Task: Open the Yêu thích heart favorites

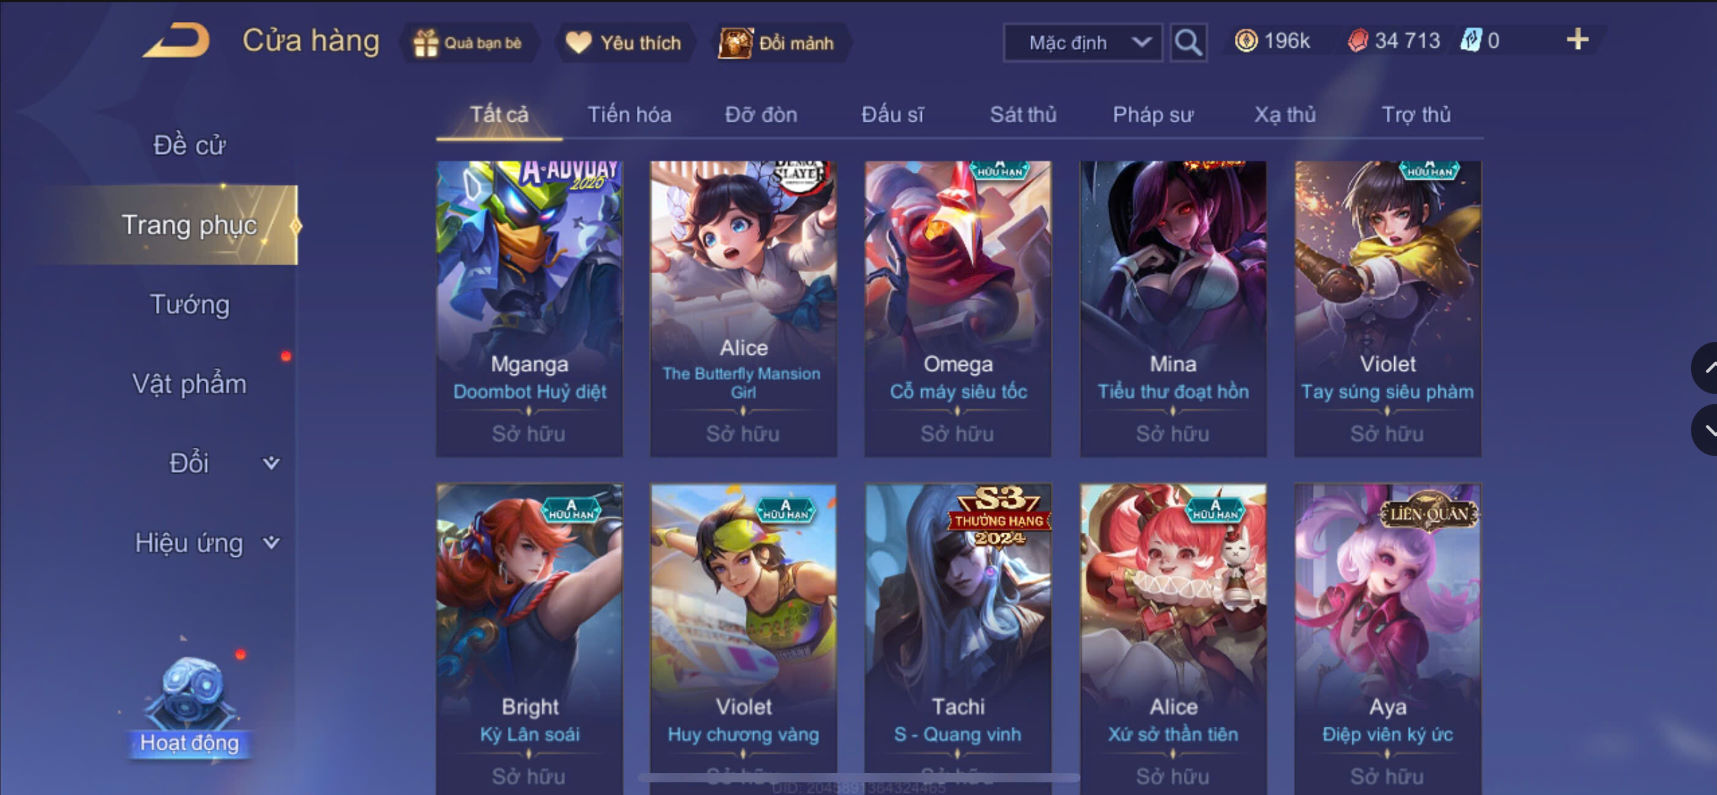Action: 578,43
